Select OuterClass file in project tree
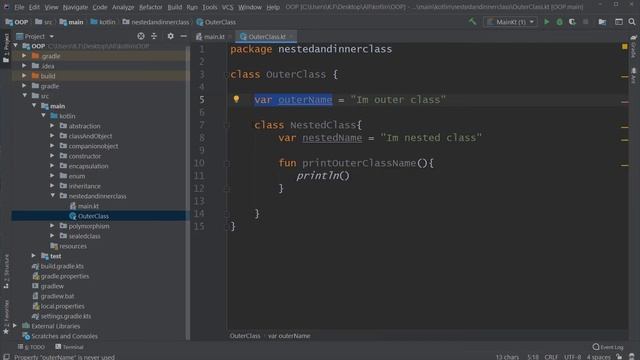This screenshot has height=360, width=640. tap(93, 216)
